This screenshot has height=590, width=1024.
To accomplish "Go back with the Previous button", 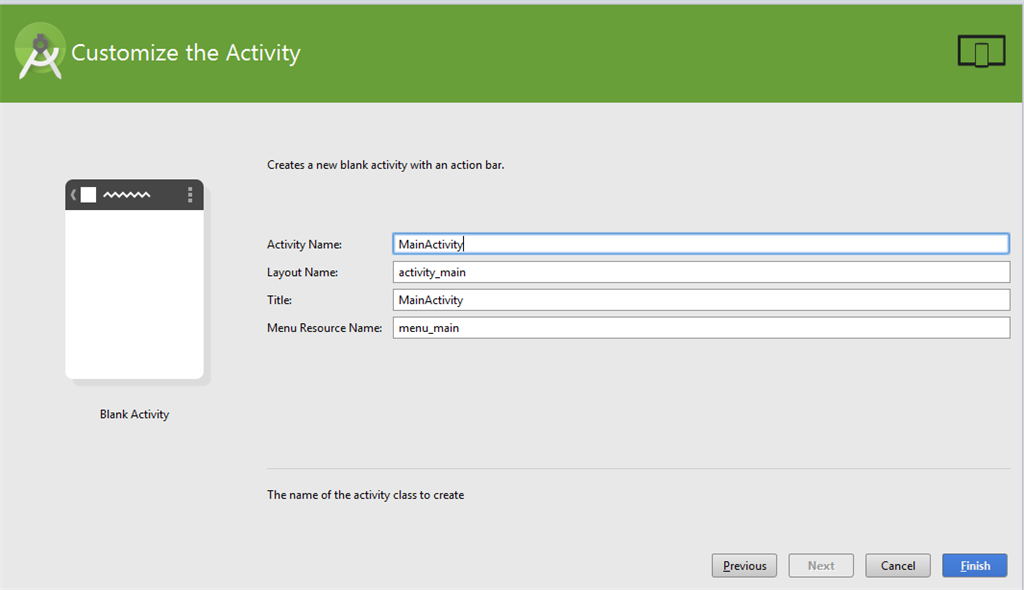I will 744,566.
